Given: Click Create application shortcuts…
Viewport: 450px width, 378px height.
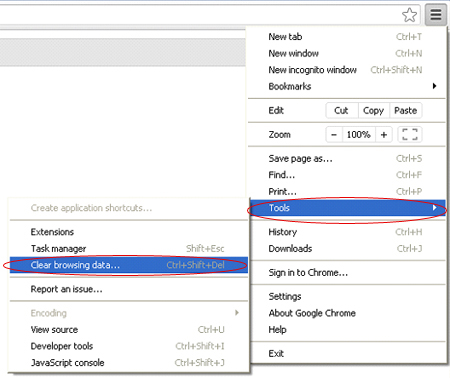Looking at the screenshot, I should coord(129,208).
